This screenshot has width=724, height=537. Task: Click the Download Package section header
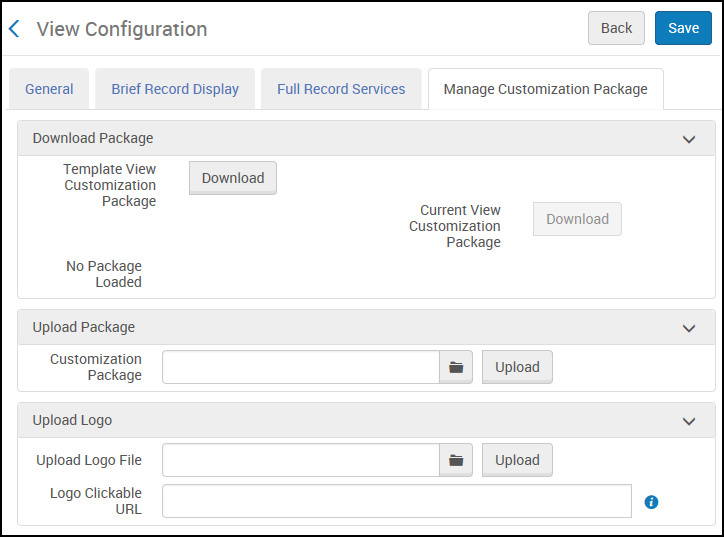[x=366, y=138]
